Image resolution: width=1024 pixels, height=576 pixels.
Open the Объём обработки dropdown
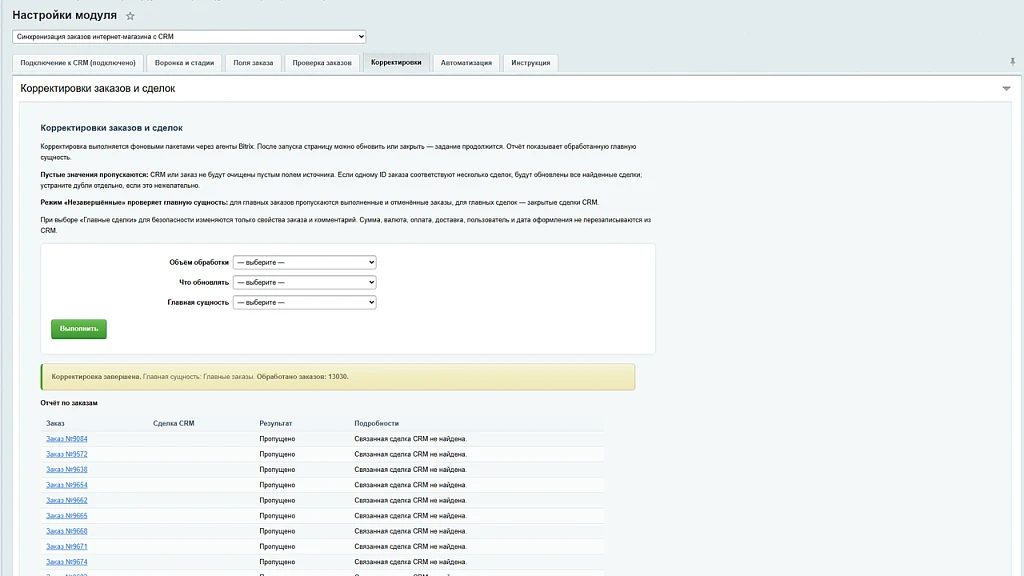(304, 263)
